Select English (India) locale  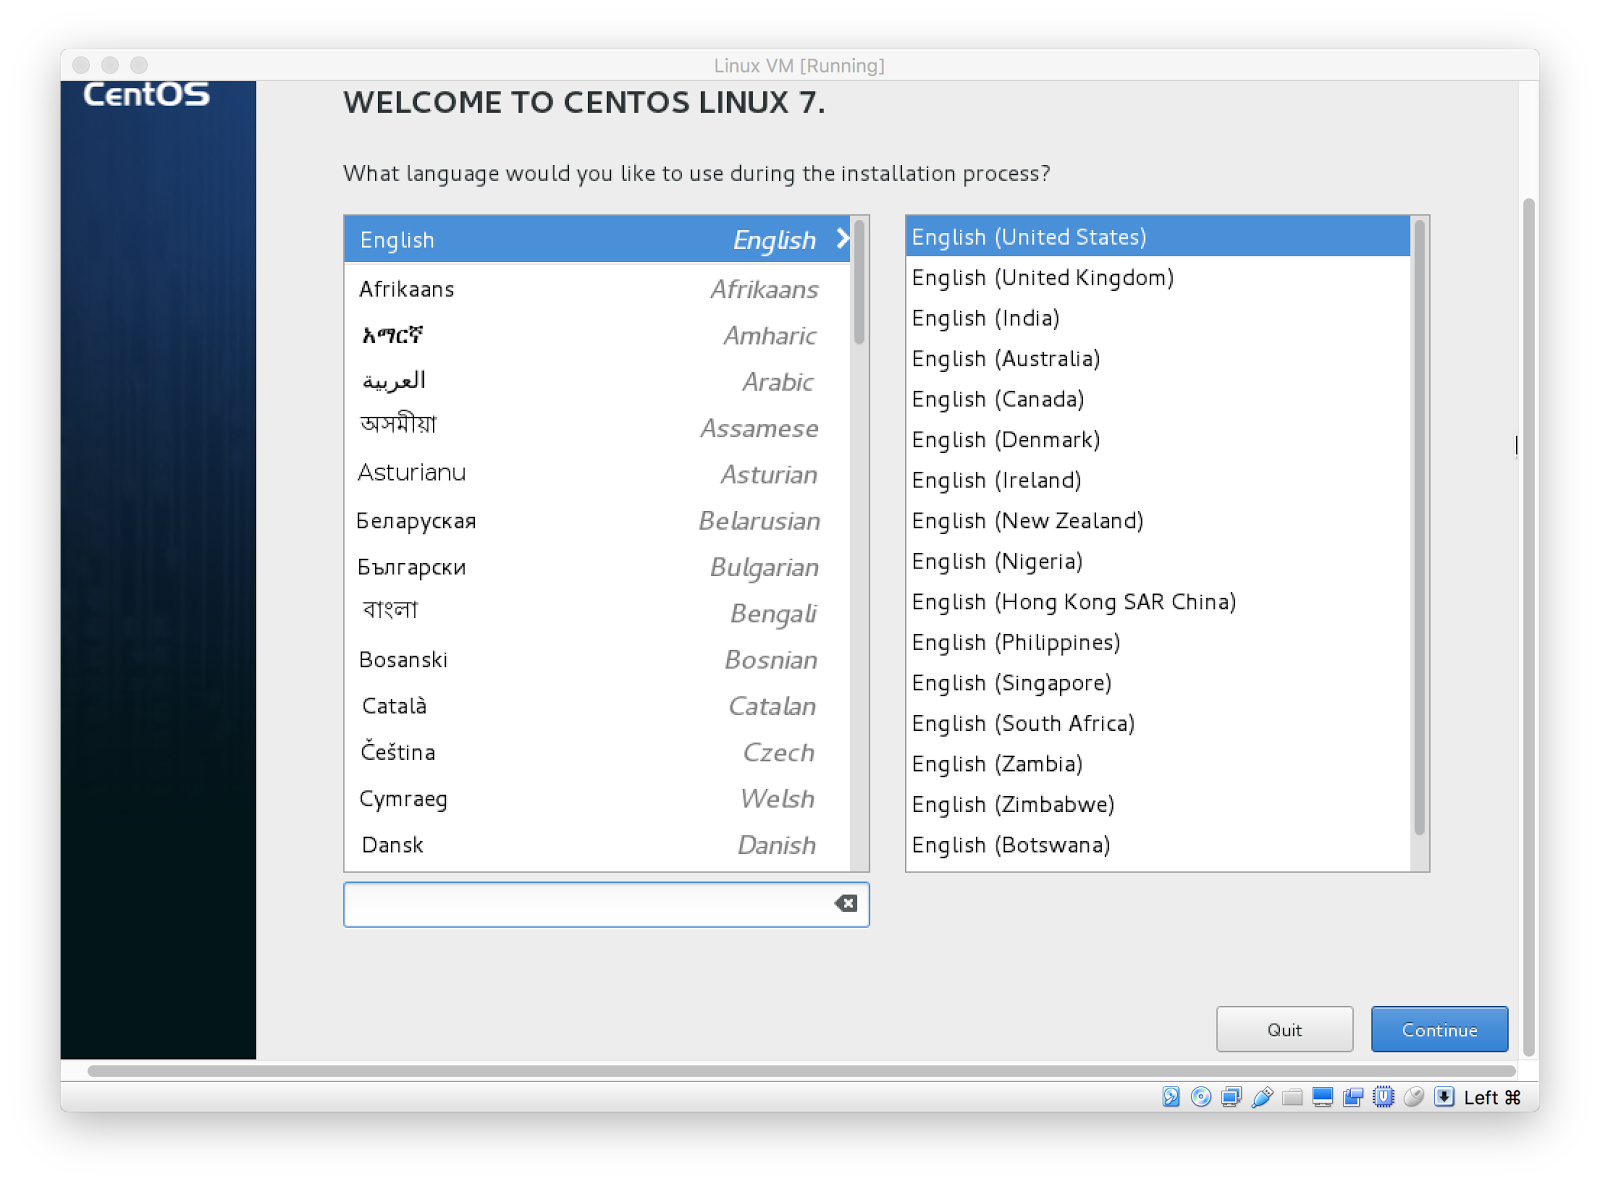(1158, 317)
